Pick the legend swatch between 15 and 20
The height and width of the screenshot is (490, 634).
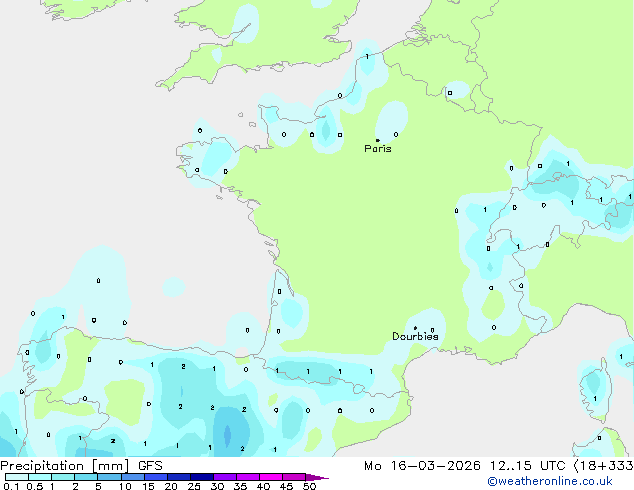156,477
